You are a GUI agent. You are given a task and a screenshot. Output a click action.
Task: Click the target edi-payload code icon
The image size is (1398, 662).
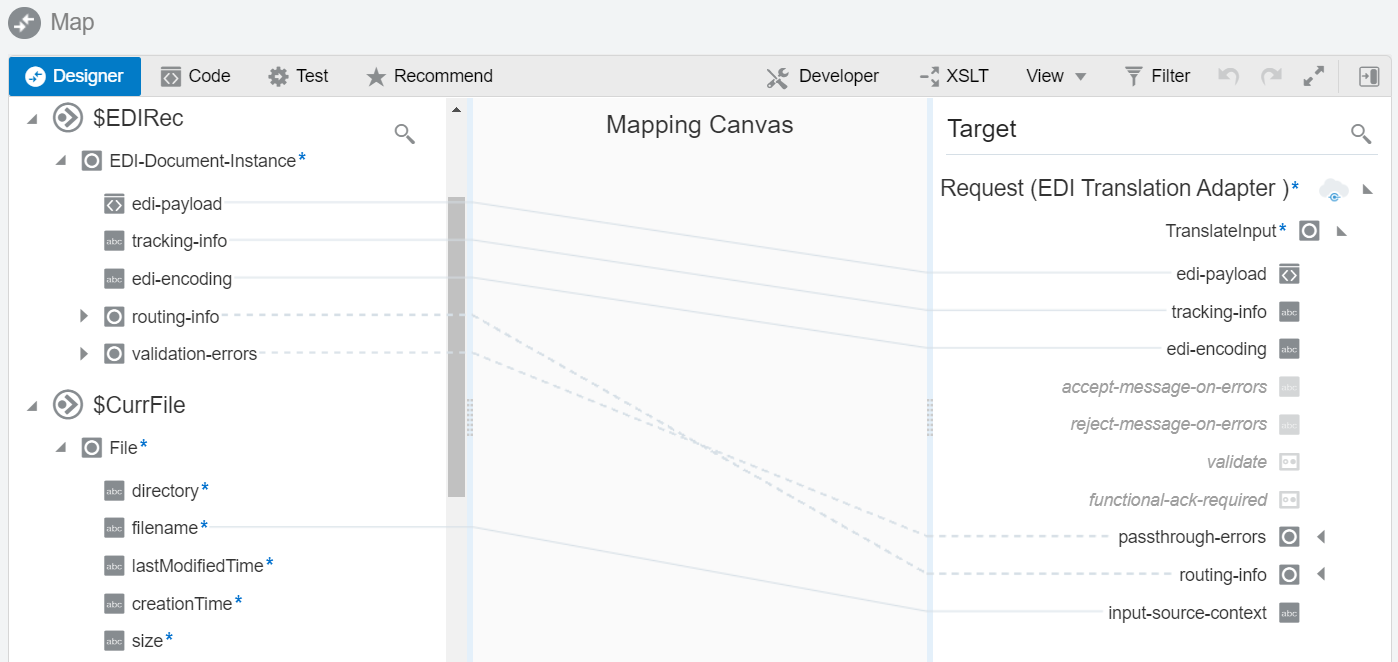(1290, 274)
